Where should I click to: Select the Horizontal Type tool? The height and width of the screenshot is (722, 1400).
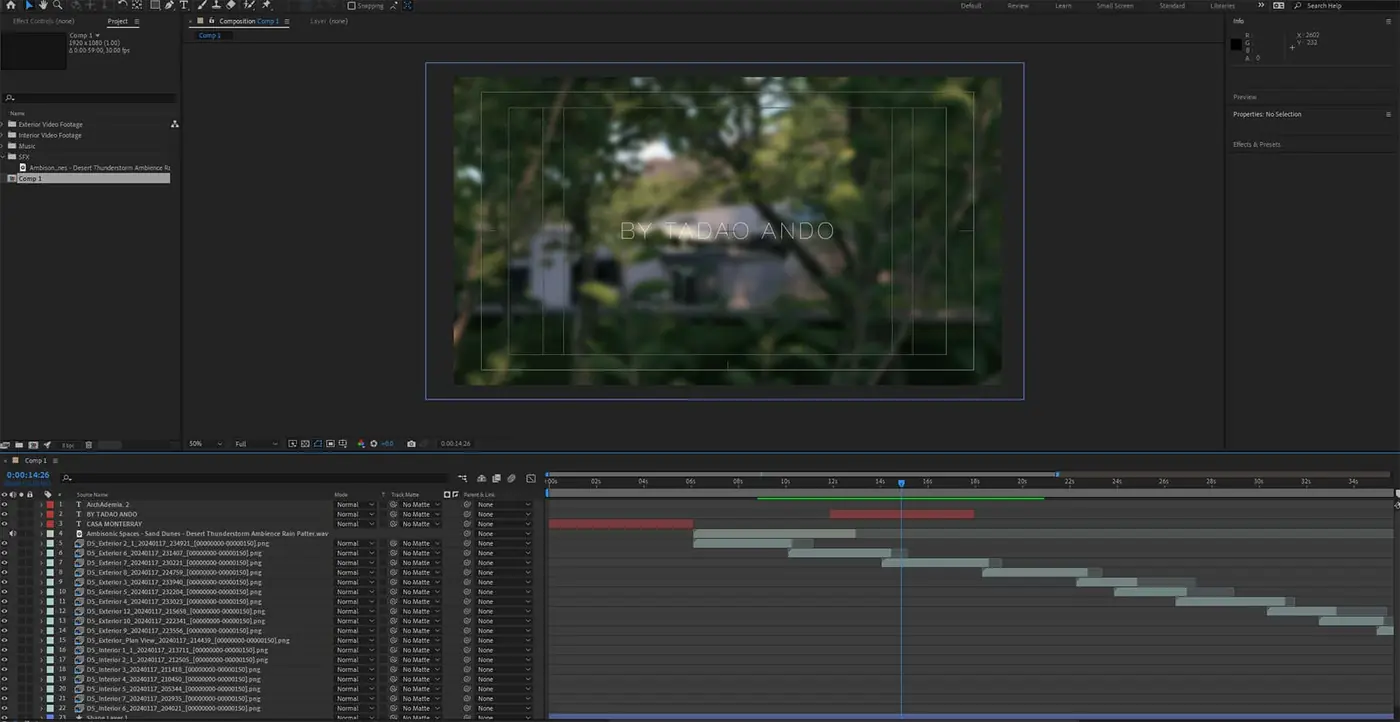tap(184, 5)
